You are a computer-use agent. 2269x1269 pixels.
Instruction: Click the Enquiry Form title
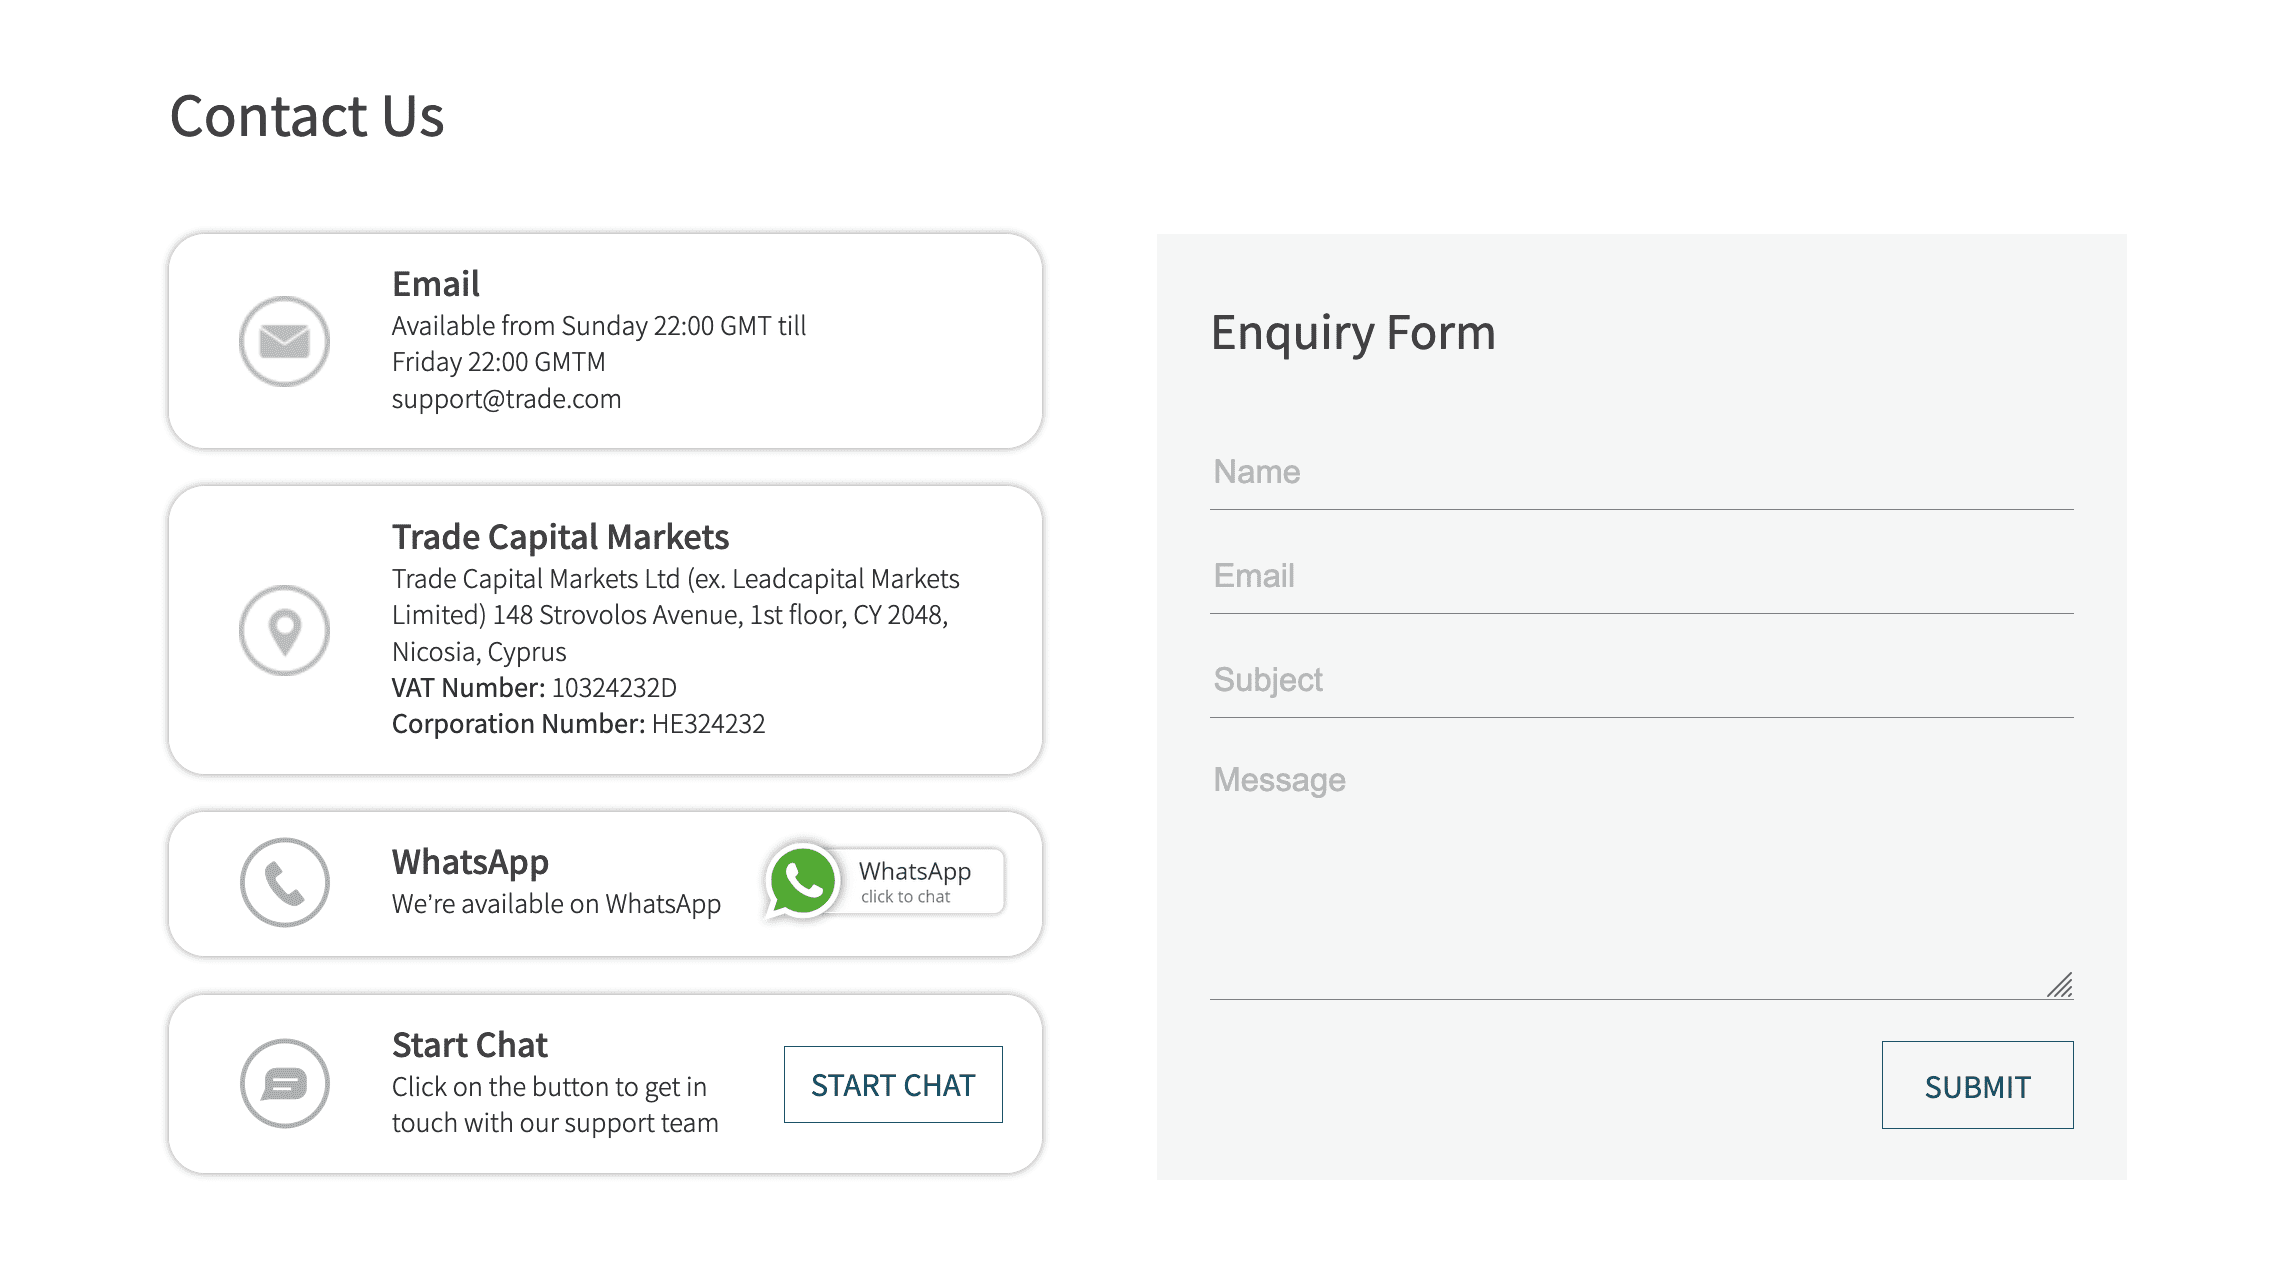(x=1353, y=333)
